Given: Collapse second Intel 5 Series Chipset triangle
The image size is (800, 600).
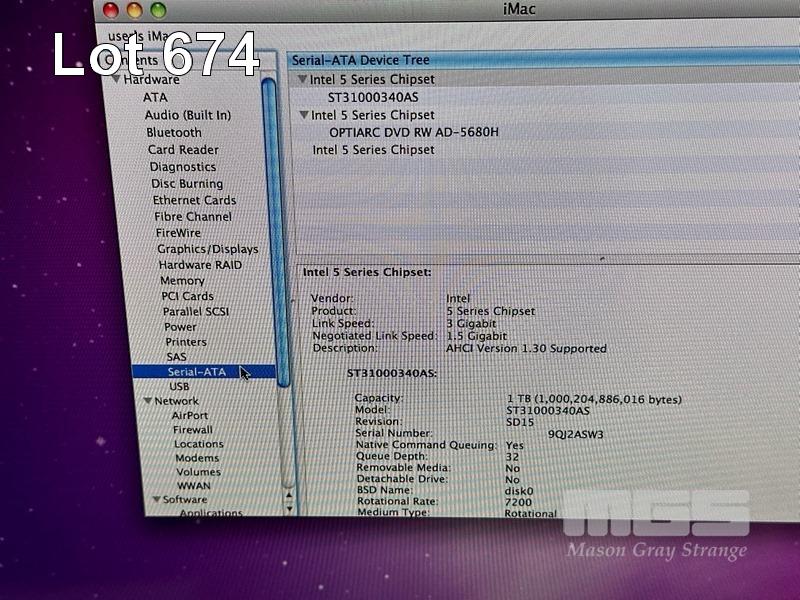Looking at the screenshot, I should tap(303, 115).
